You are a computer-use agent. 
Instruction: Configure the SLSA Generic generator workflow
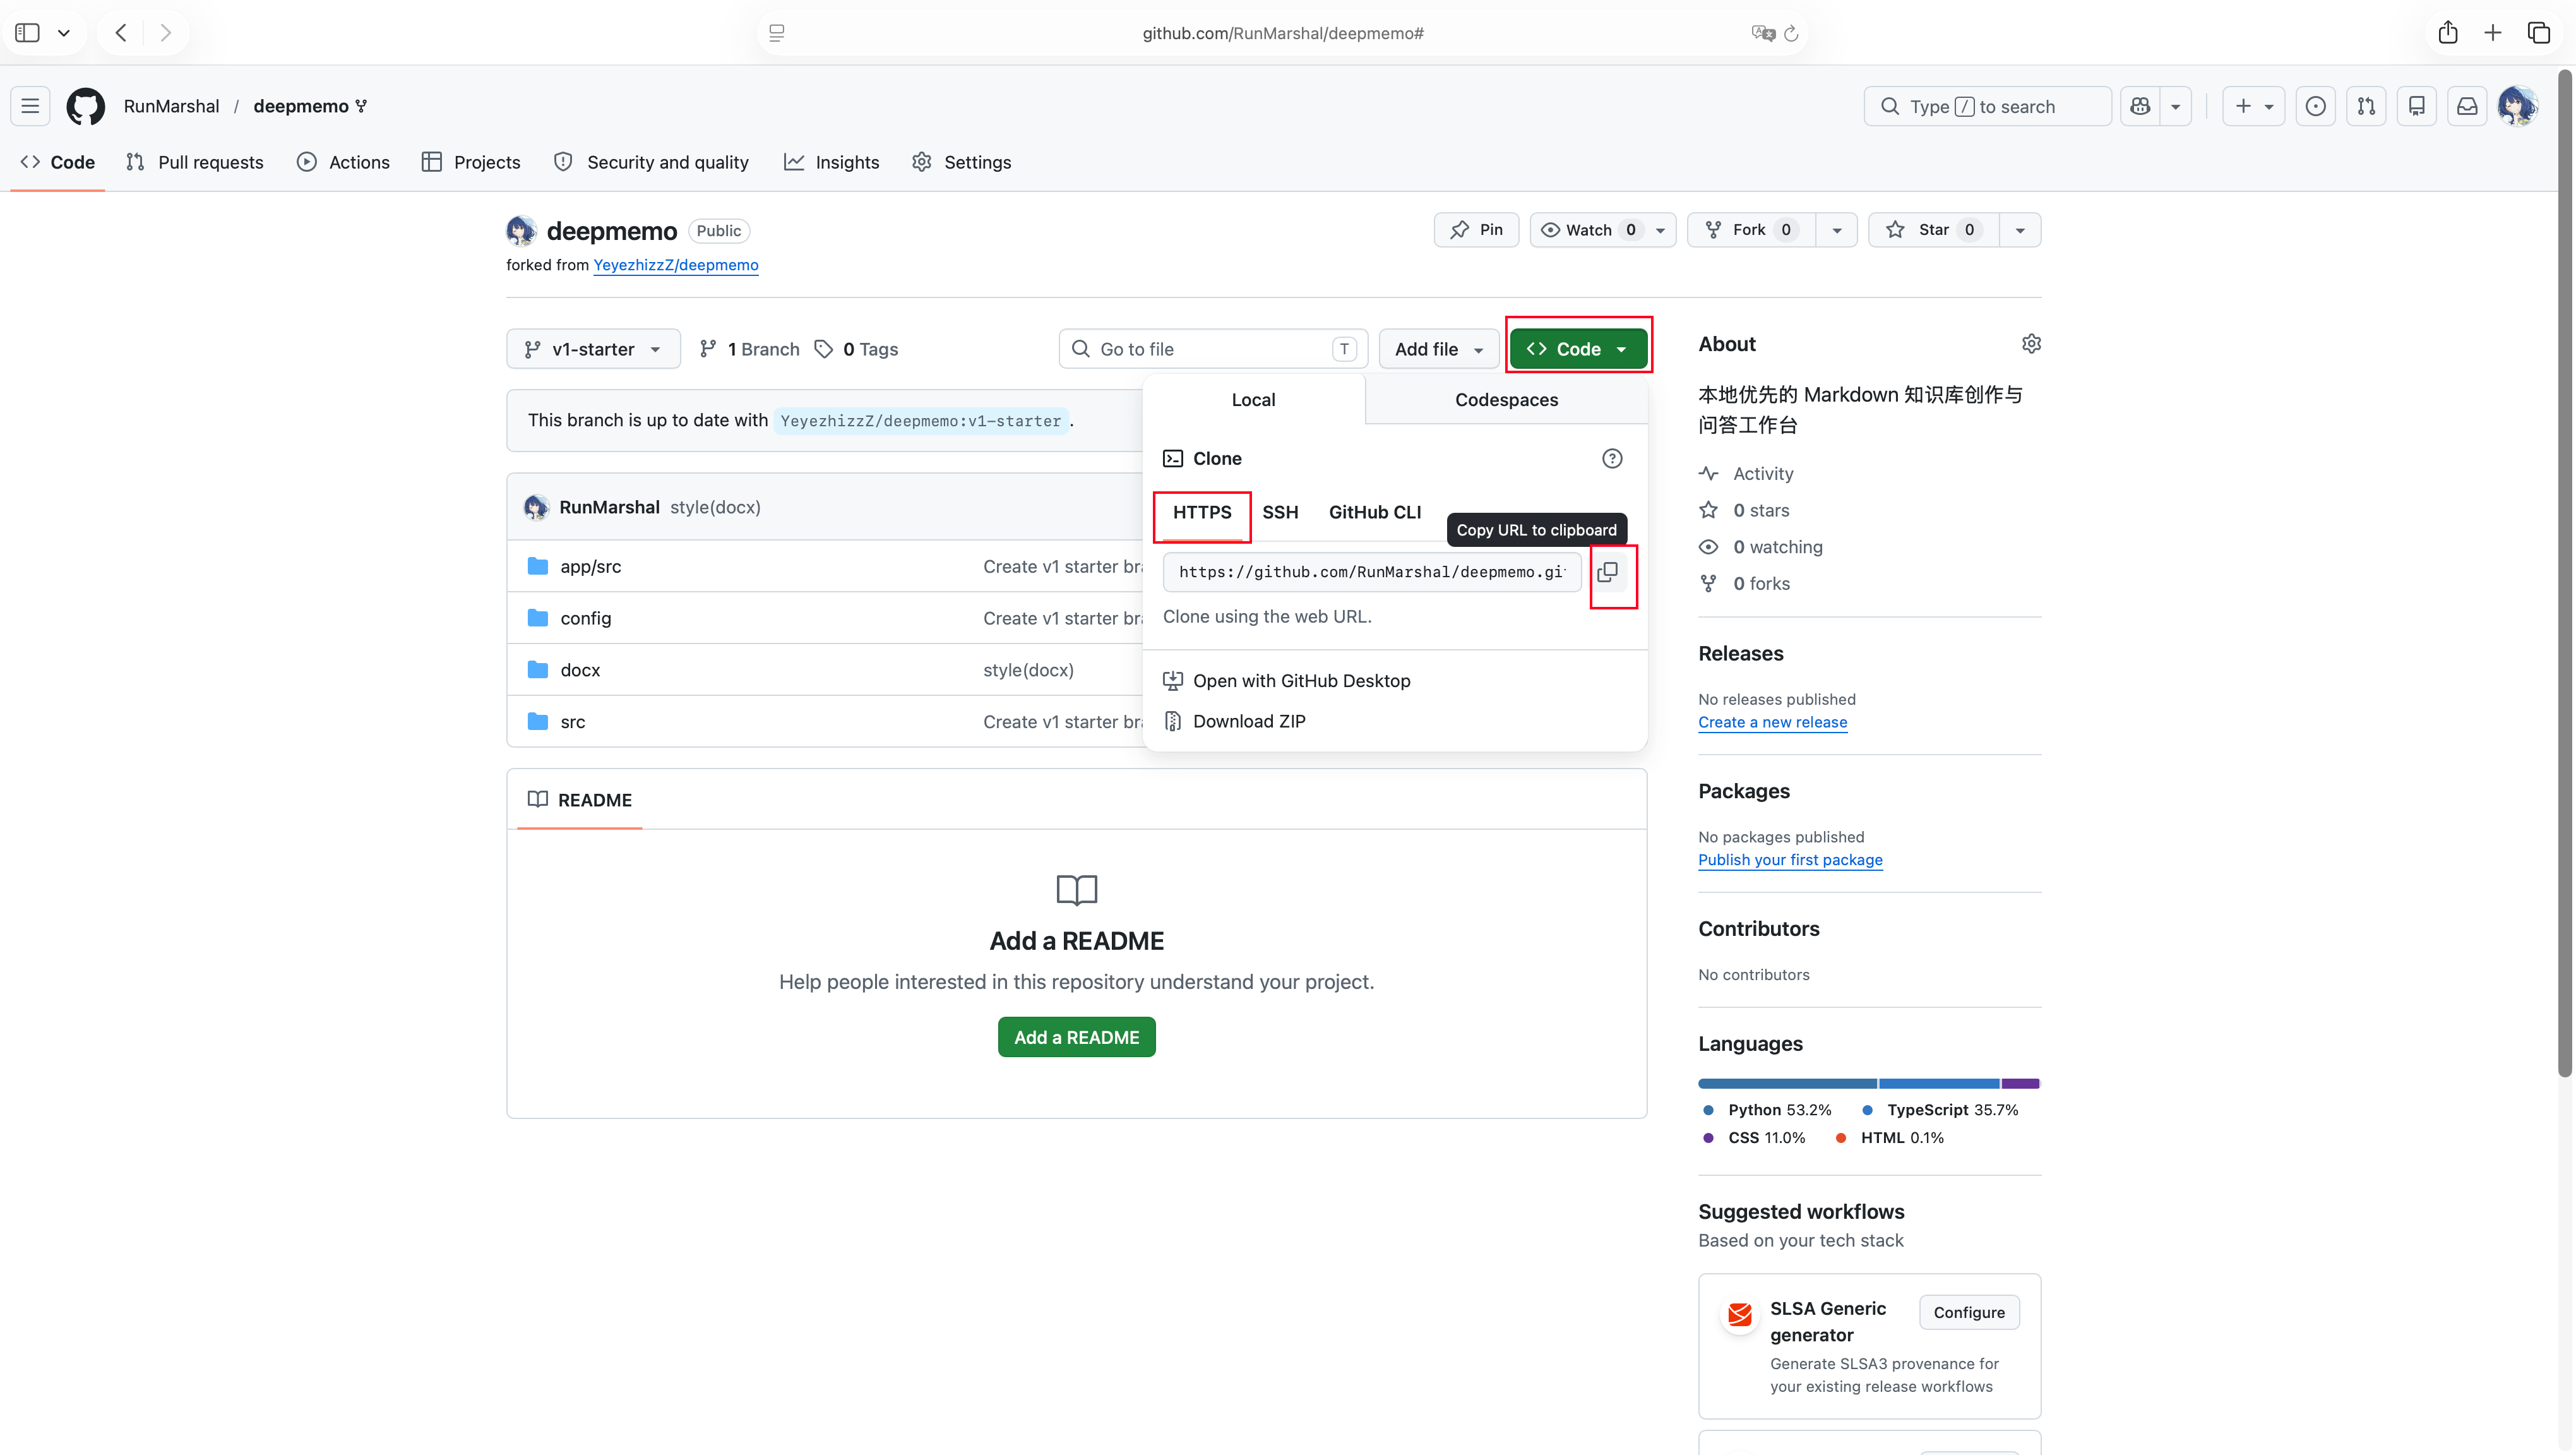tap(1969, 1313)
